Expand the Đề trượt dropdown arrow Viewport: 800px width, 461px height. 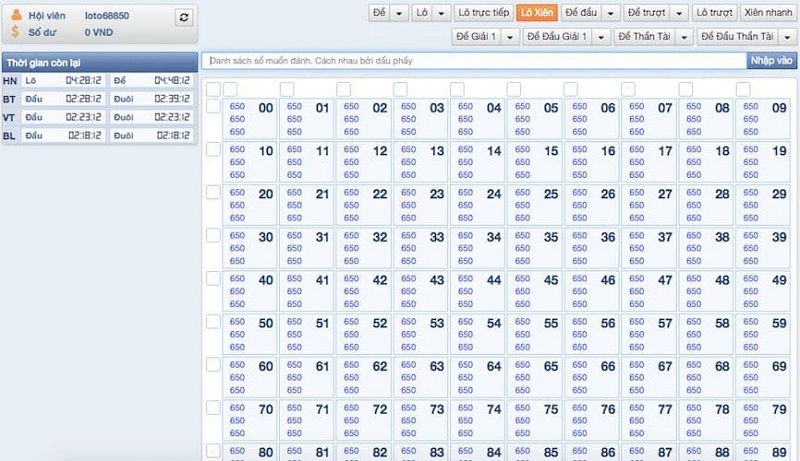coord(679,13)
